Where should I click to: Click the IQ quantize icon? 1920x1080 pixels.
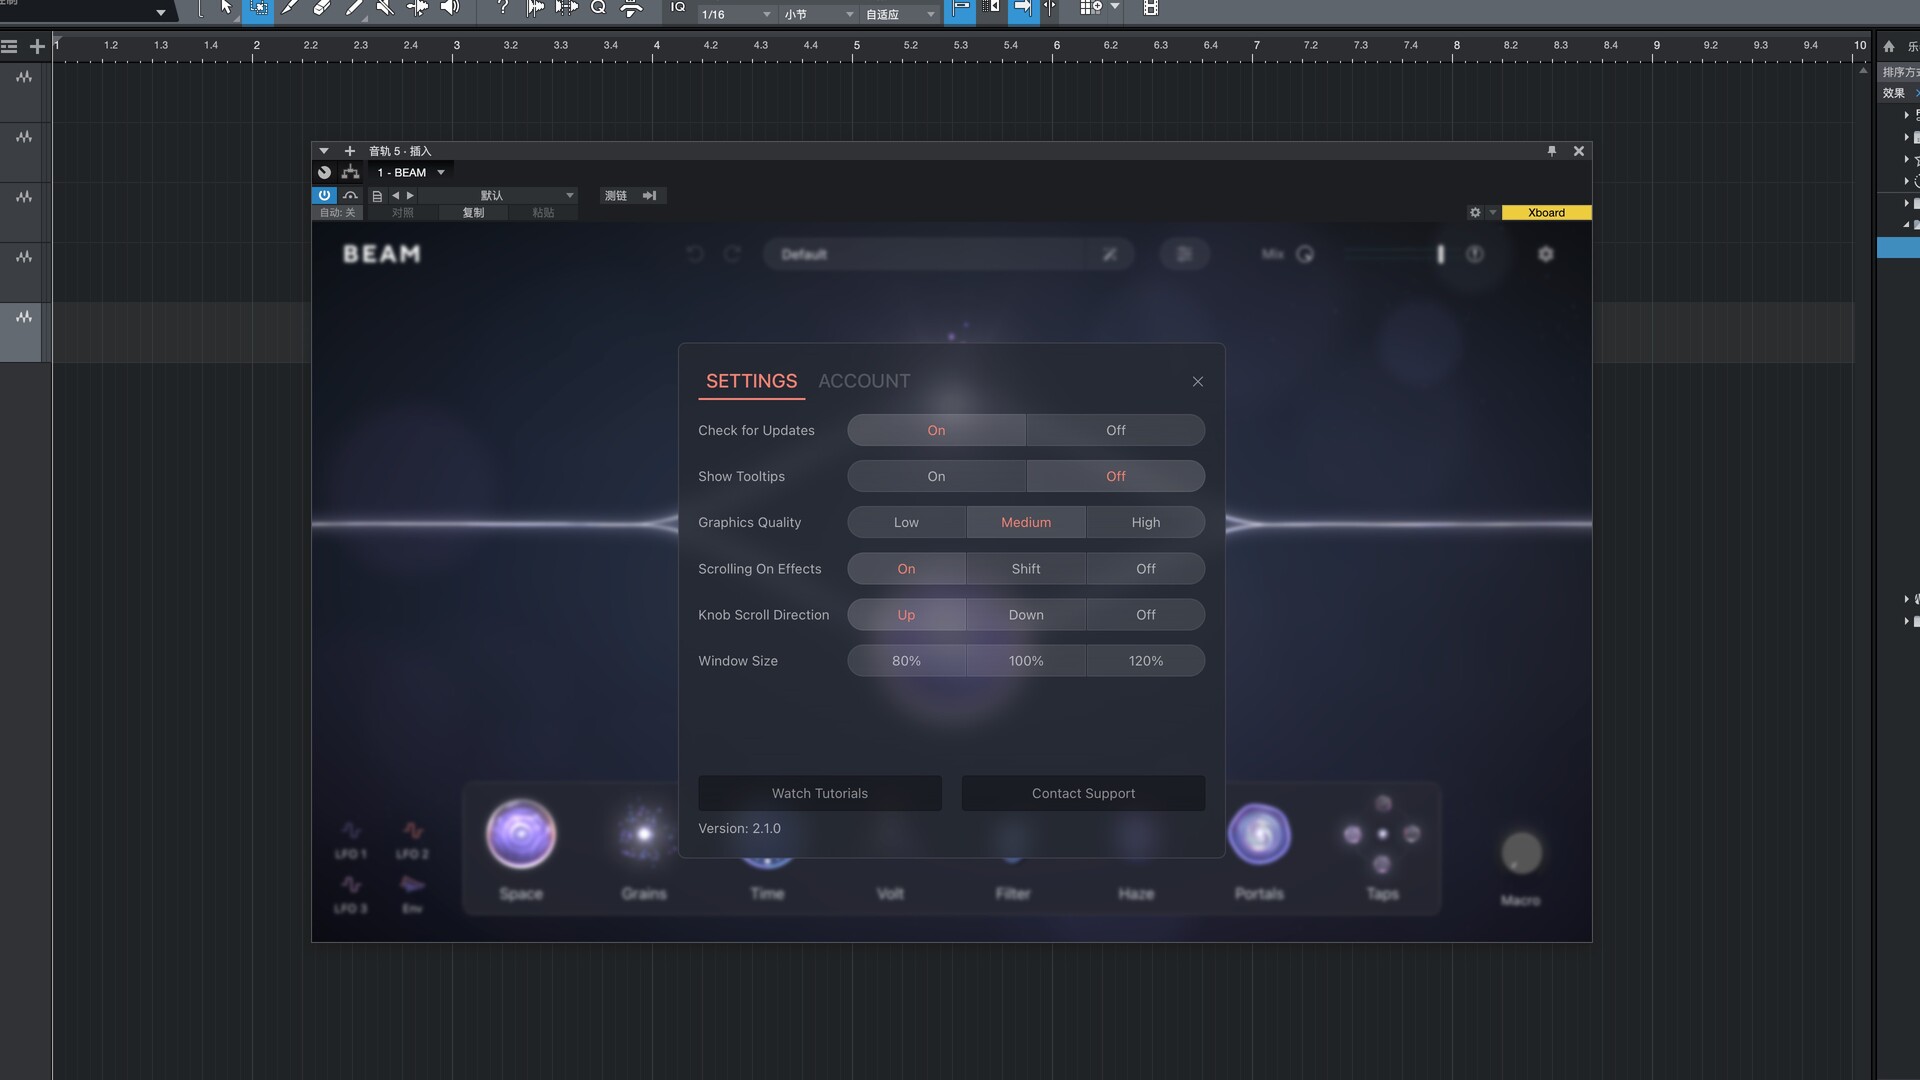pos(678,8)
